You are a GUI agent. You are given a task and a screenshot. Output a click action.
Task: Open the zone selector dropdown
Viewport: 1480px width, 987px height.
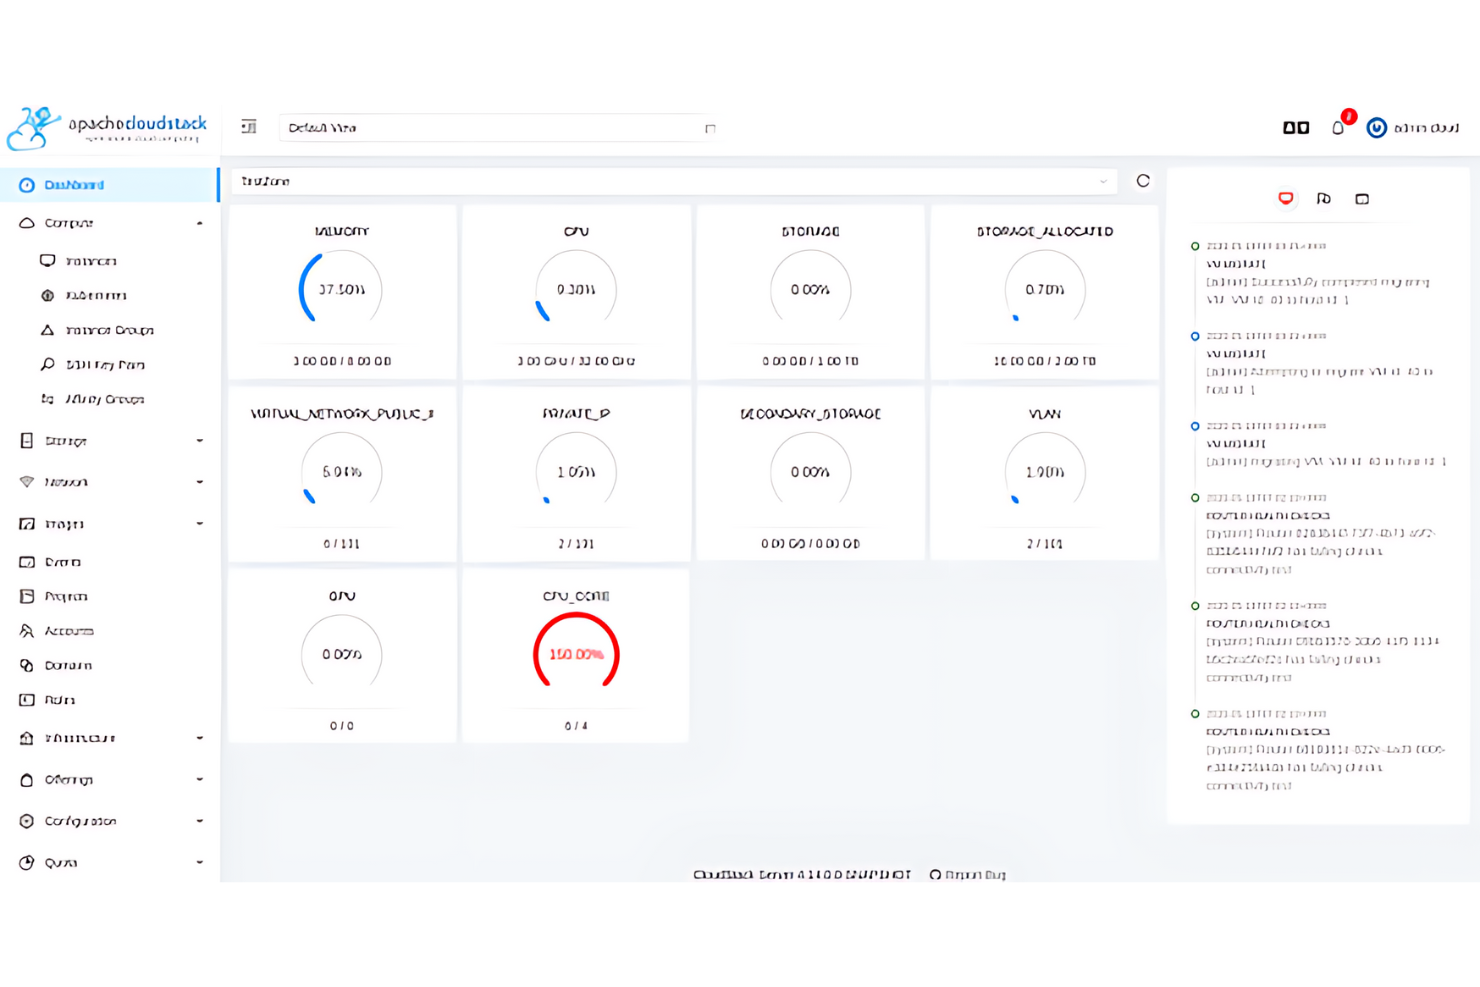(675, 181)
